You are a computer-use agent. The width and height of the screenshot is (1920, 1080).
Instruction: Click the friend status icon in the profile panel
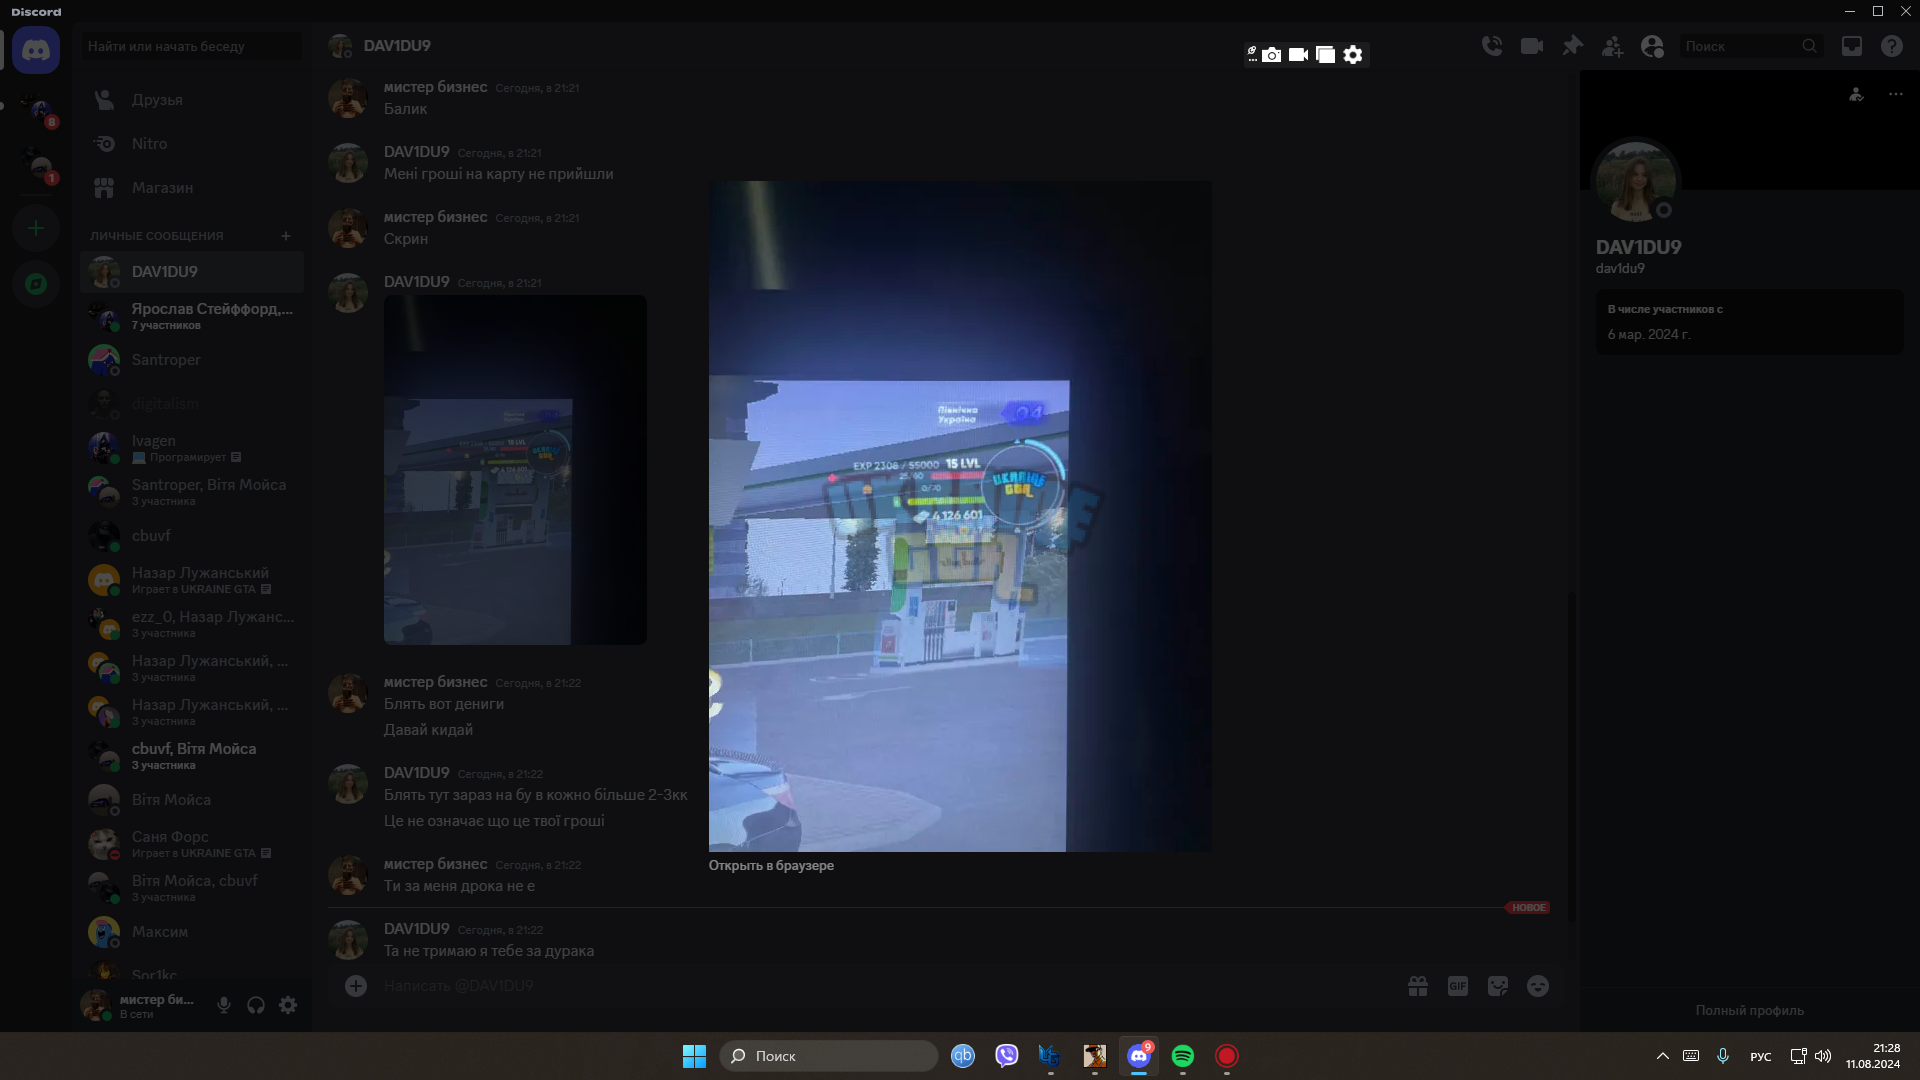click(x=1856, y=94)
